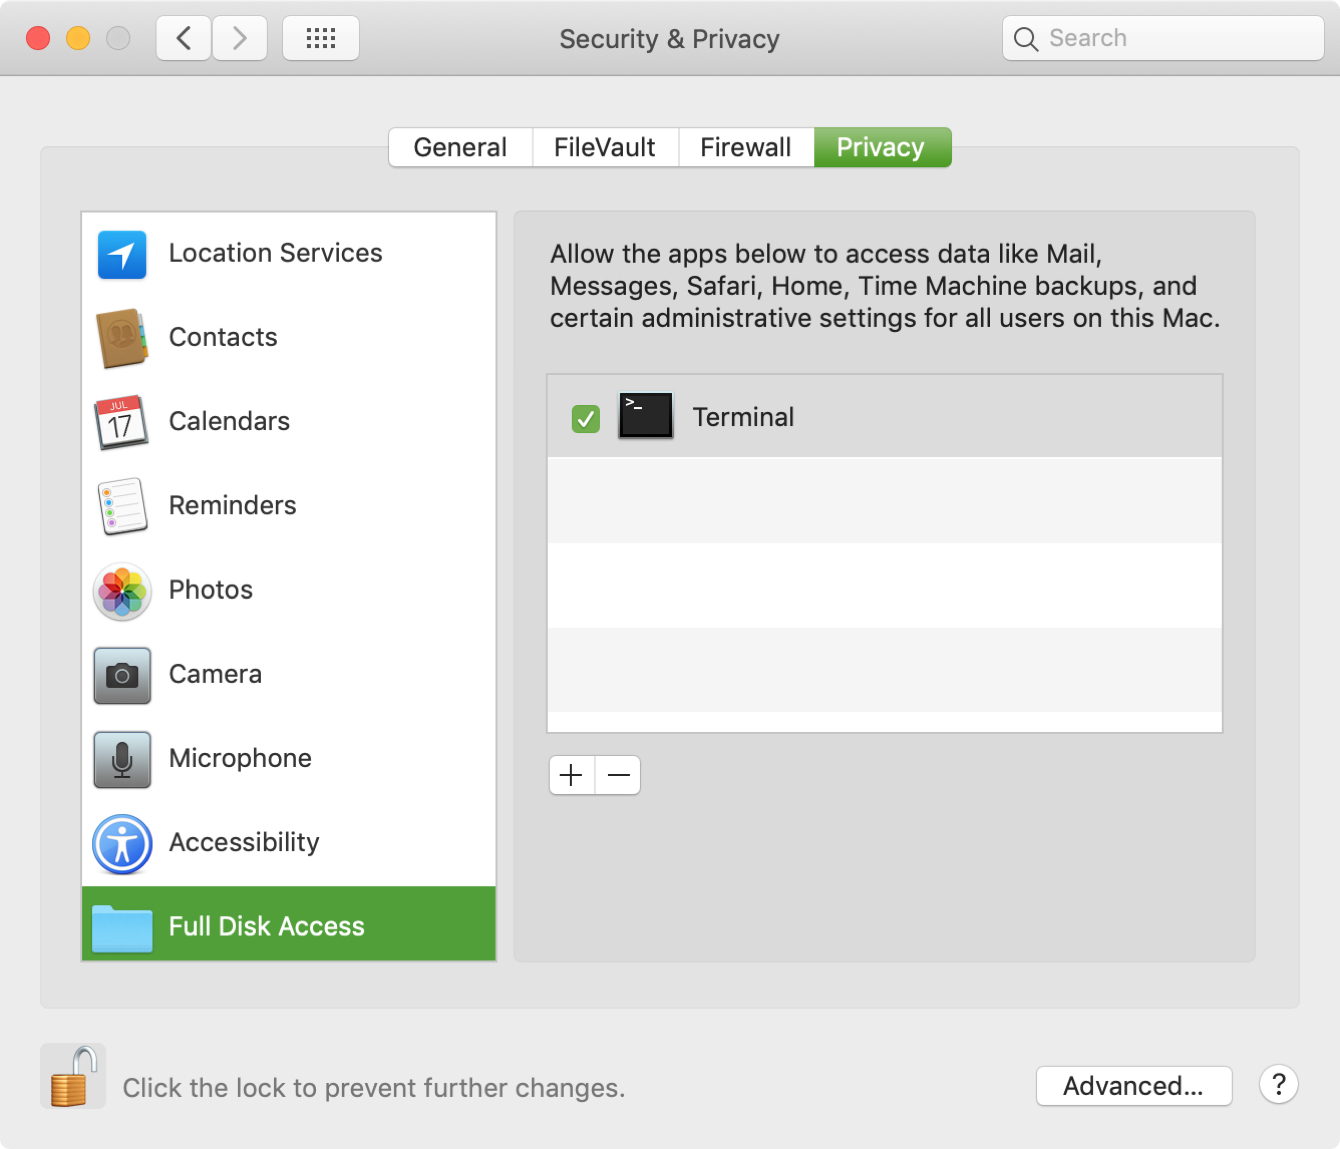Switch to the Firewall tab
This screenshot has width=1340, height=1149.
746,147
